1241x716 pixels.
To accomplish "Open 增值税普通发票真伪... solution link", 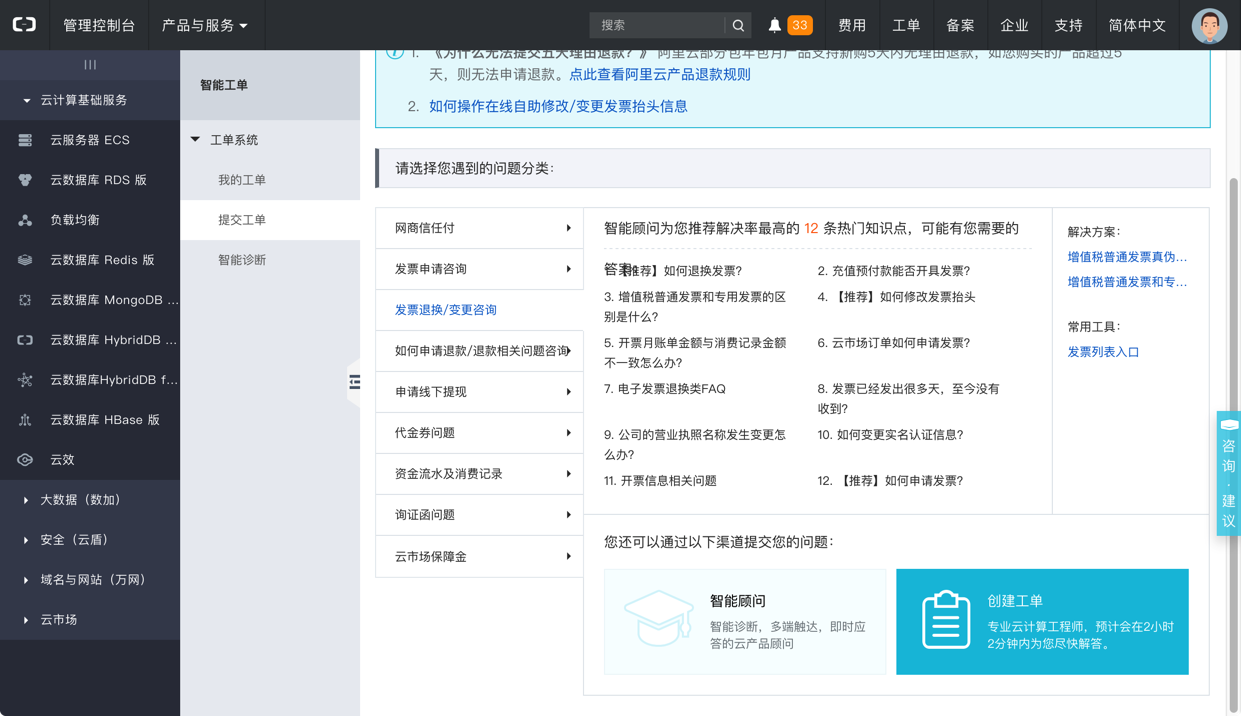I will pos(1127,257).
